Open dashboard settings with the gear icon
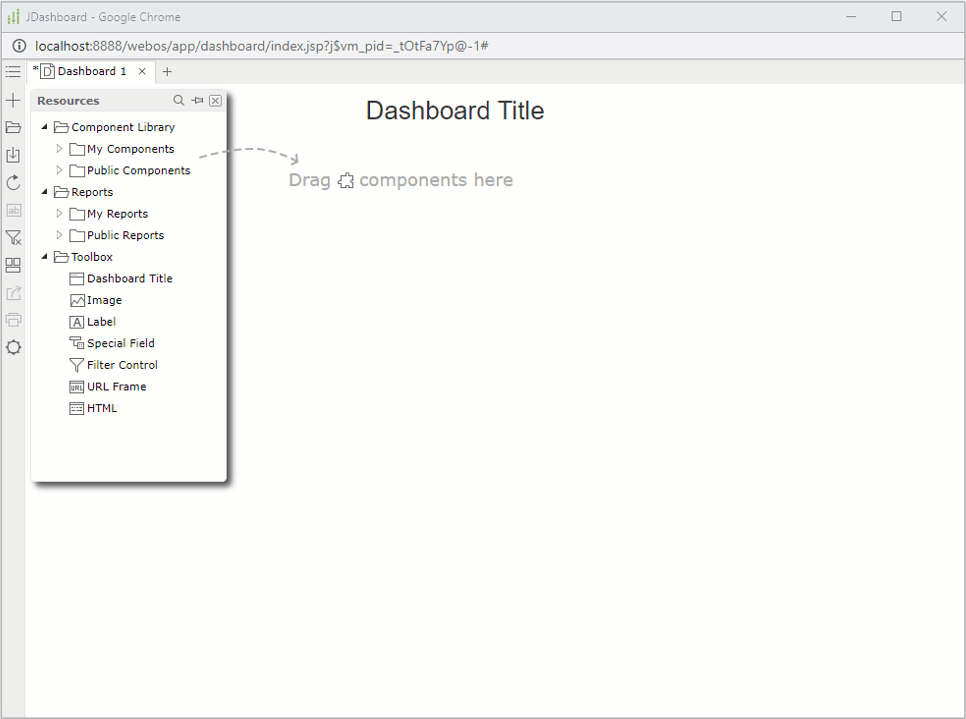Screen dimensions: 966x719 [13, 347]
